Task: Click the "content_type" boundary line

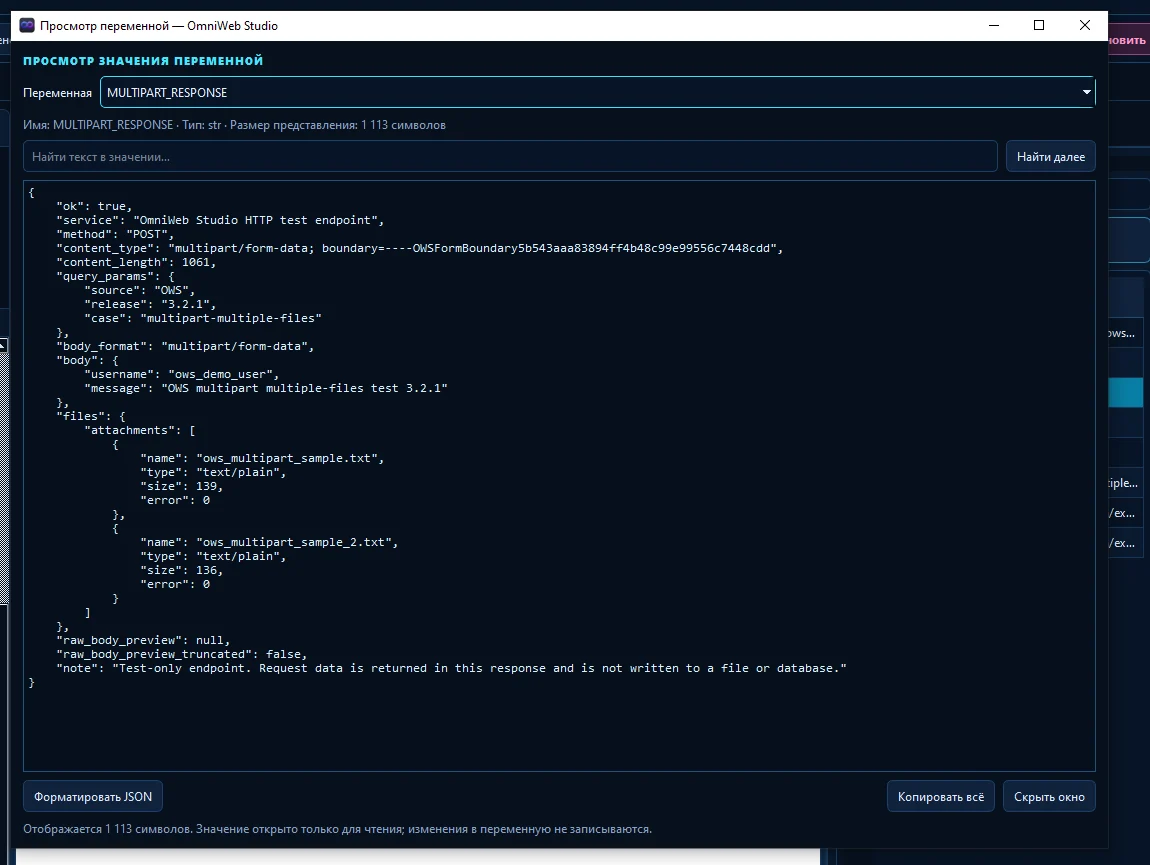Action: [420, 248]
